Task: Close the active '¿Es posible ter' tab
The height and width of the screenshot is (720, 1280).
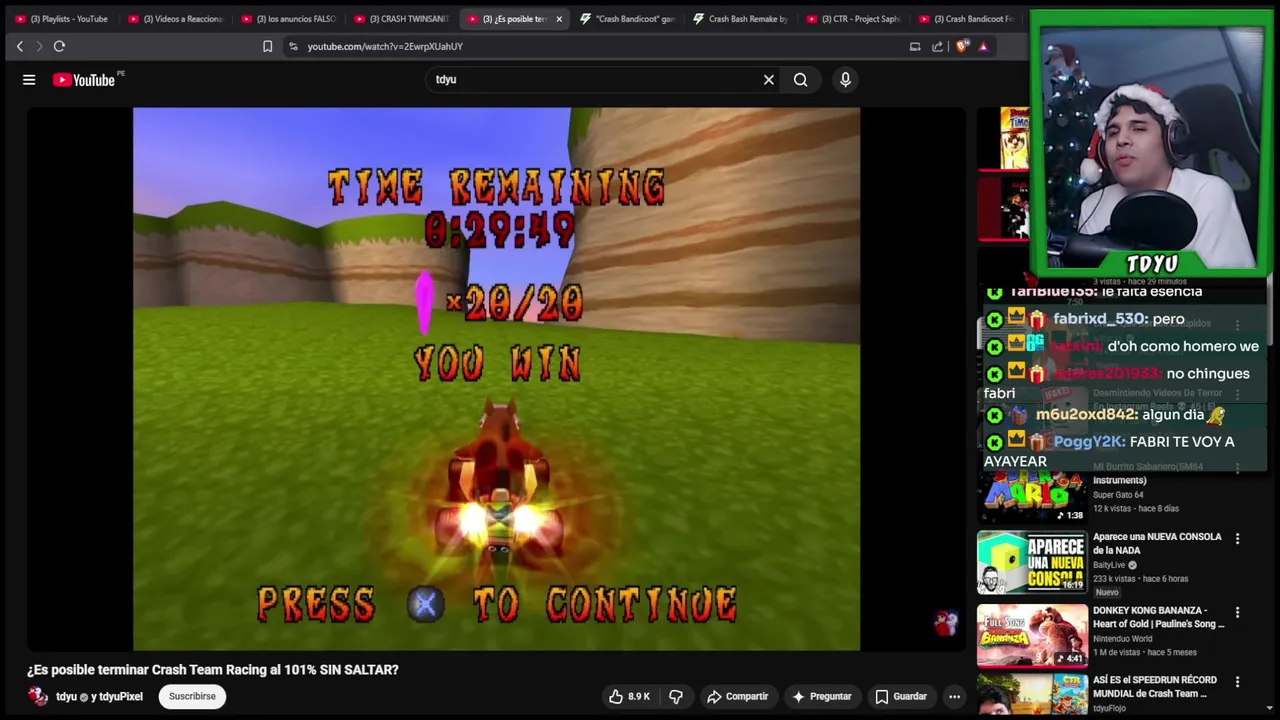Action: tap(559, 19)
